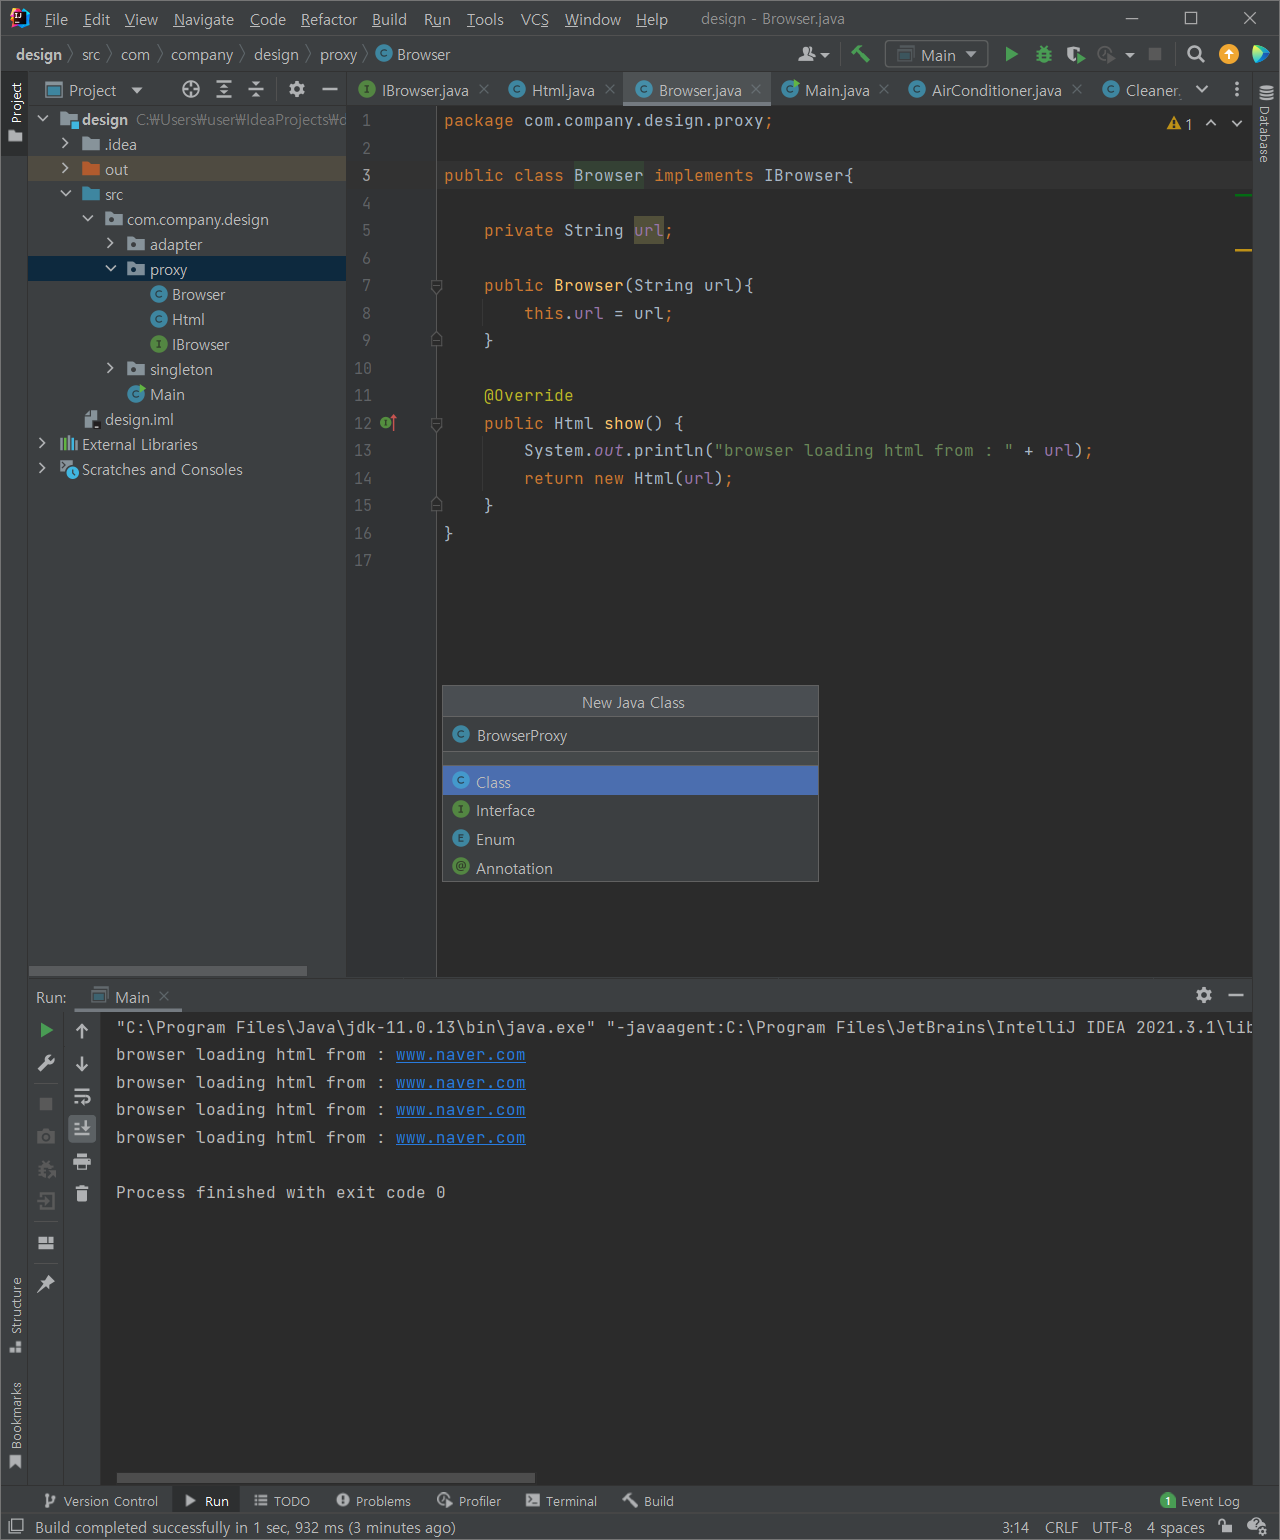Expand External Libraries node
Viewport: 1280px width, 1540px height.
(42, 444)
